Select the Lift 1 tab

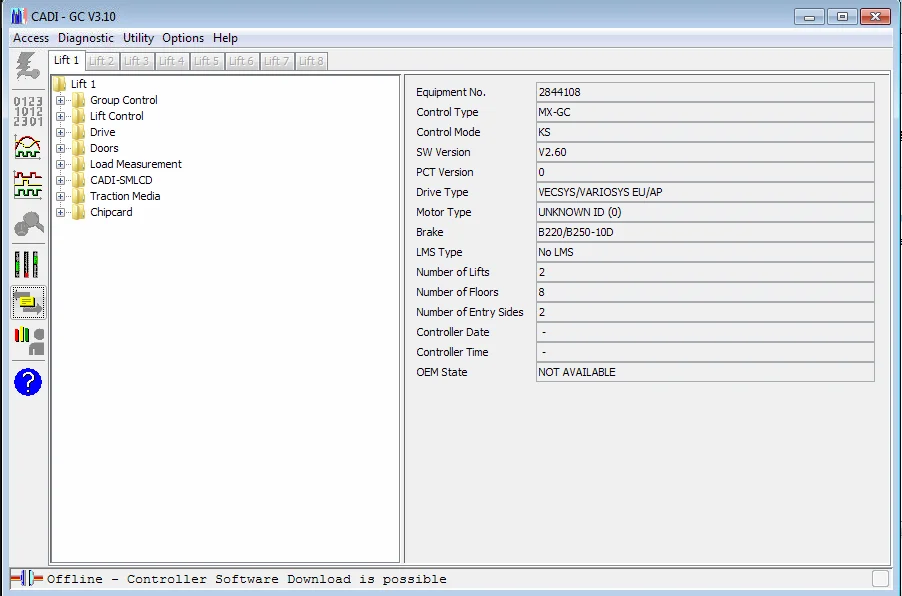click(67, 60)
